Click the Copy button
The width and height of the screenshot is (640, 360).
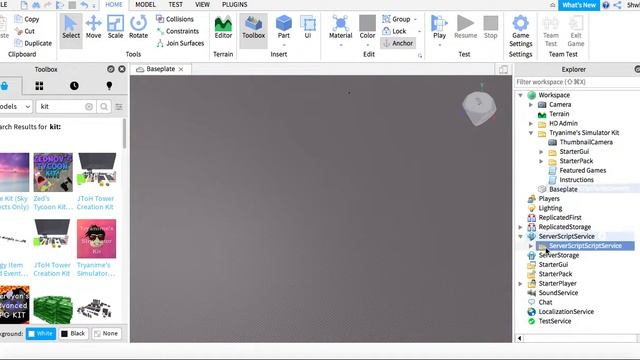[27, 19]
